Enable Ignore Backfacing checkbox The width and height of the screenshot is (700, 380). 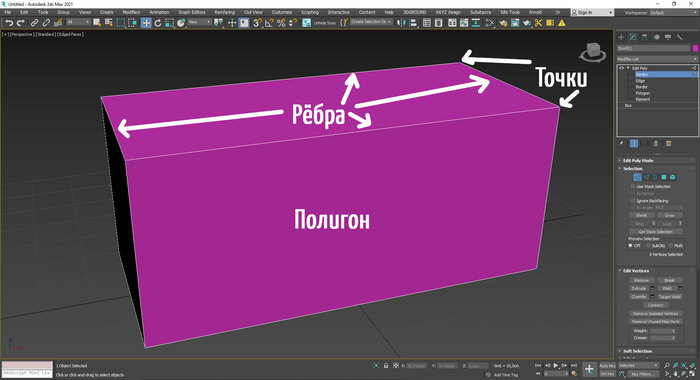(633, 200)
